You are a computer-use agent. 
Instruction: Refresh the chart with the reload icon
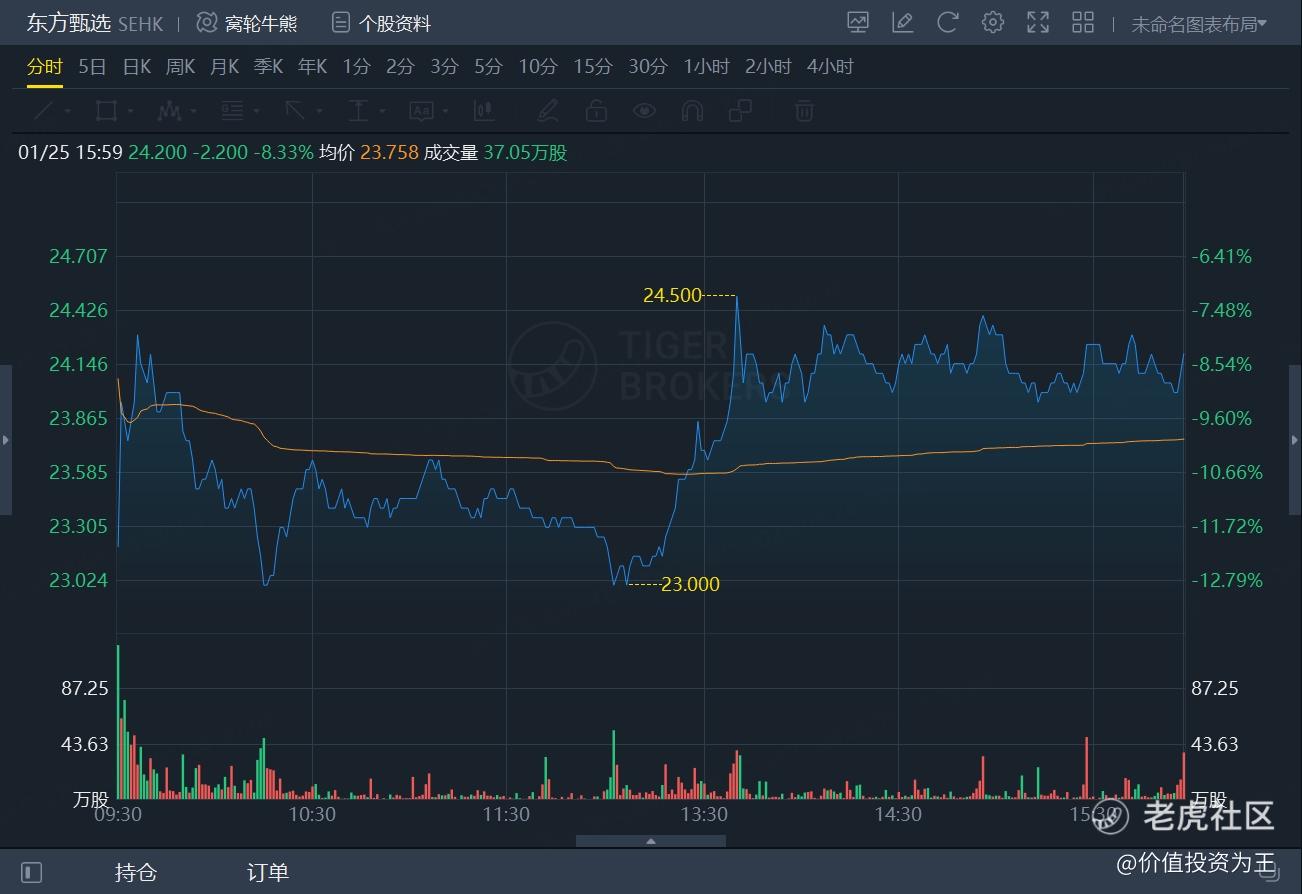[948, 22]
